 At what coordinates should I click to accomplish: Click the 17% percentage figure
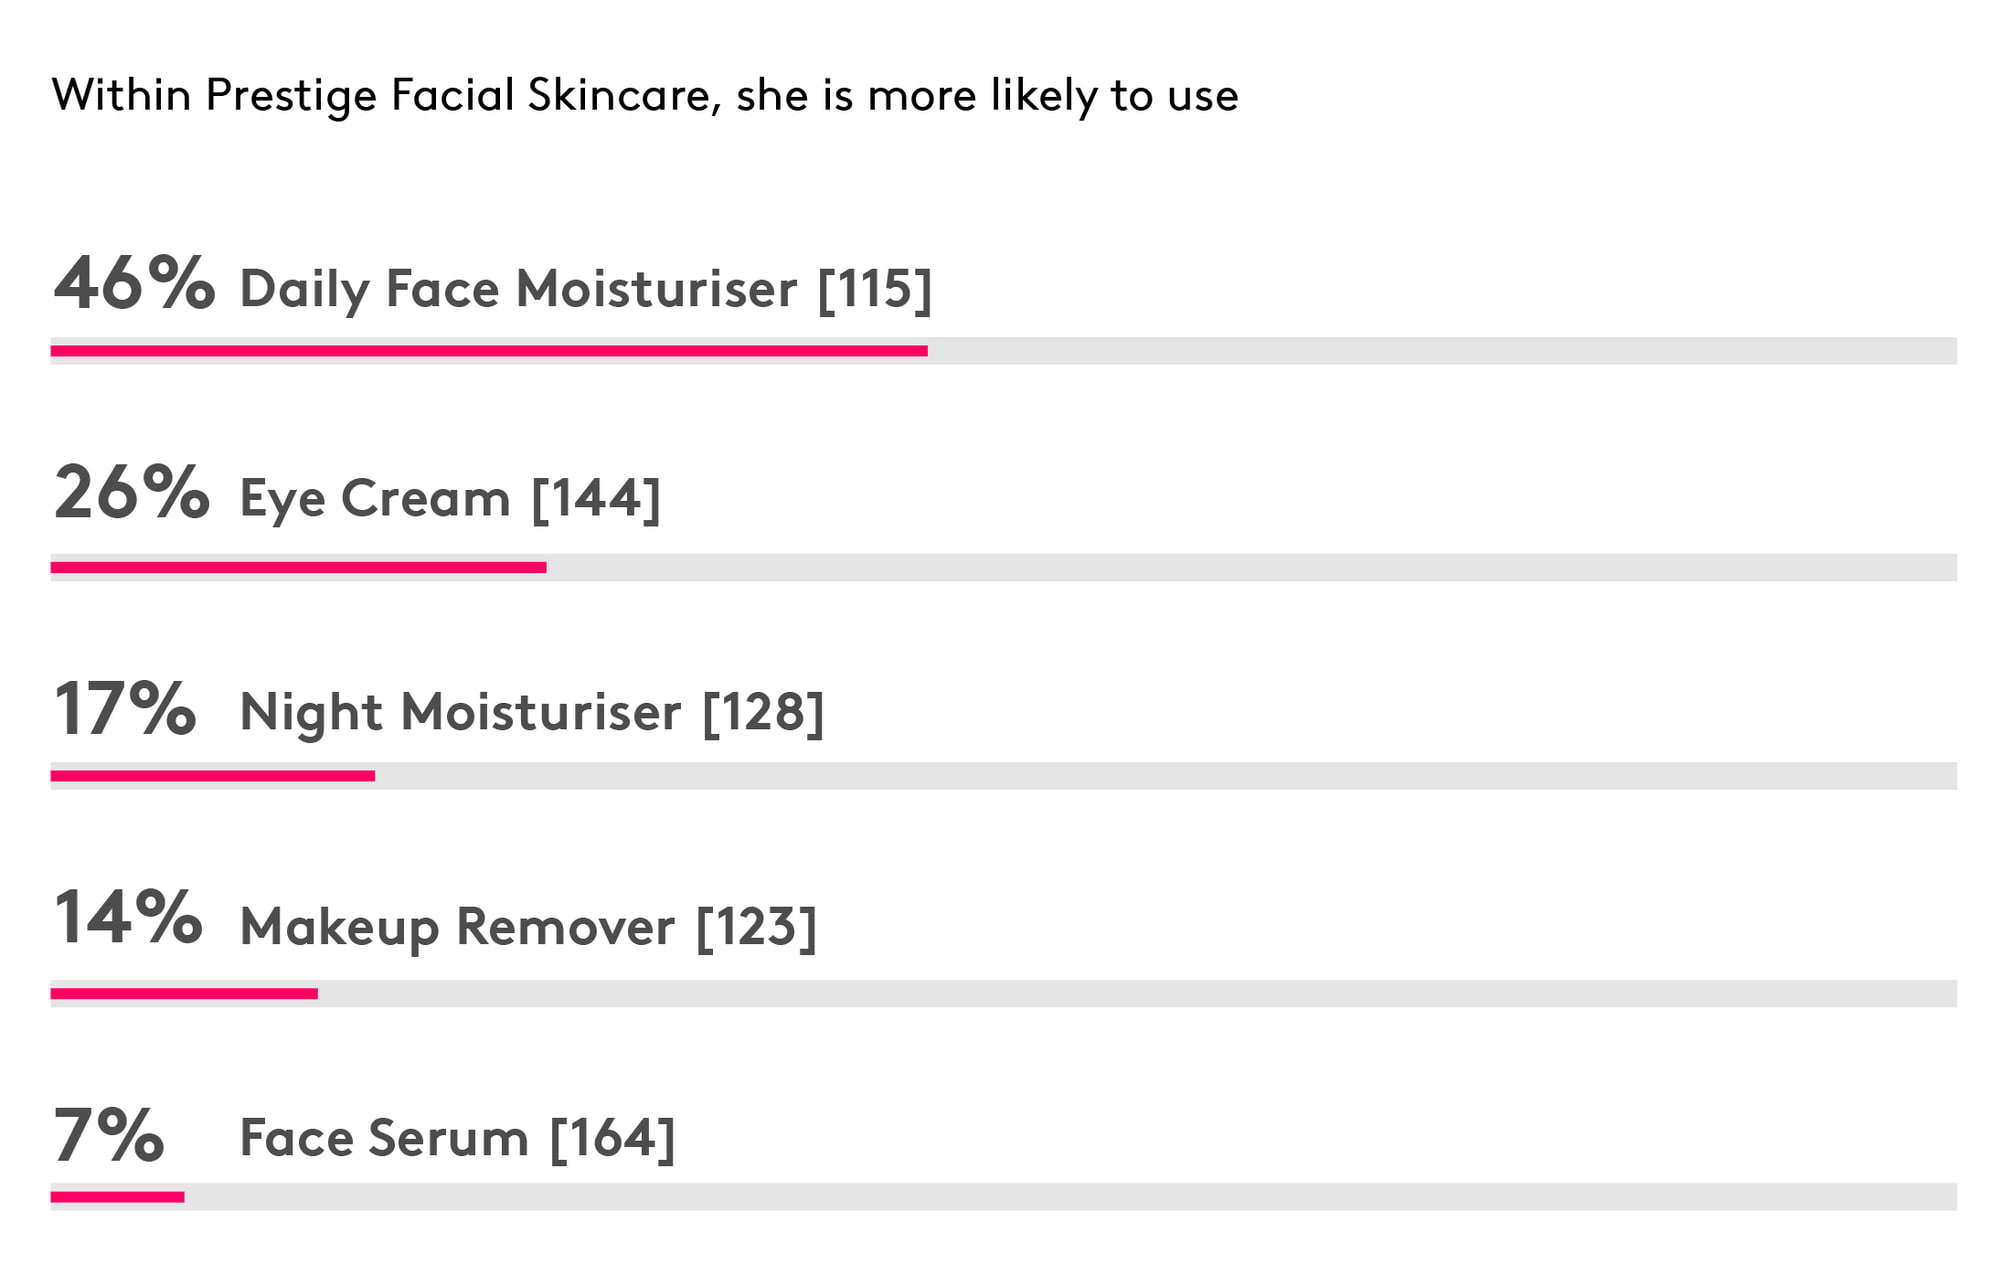(125, 708)
